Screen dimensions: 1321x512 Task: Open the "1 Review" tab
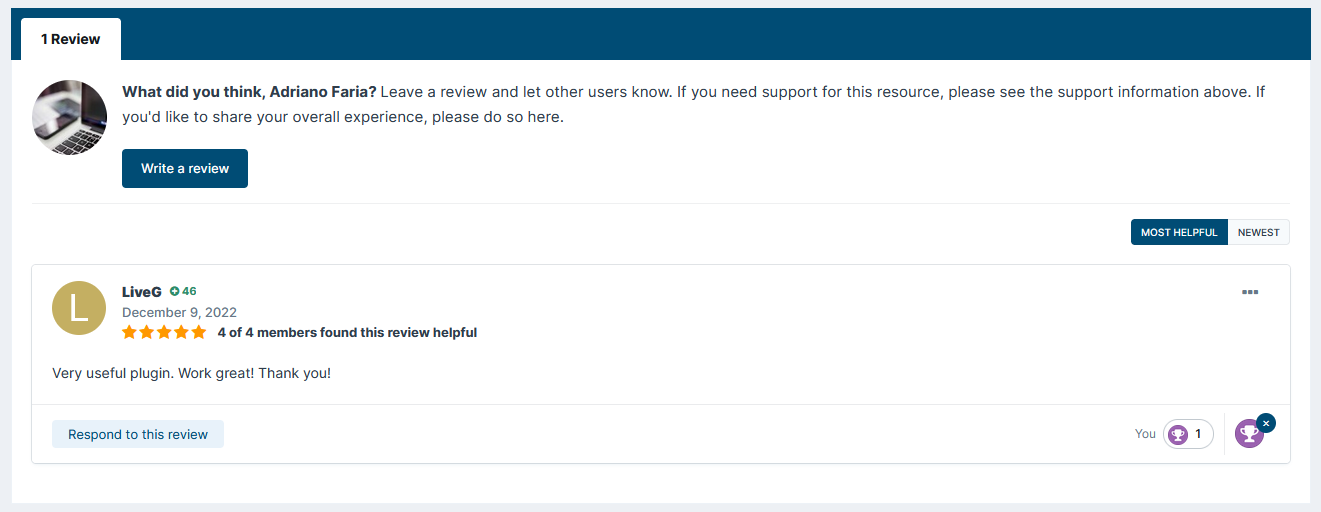(71, 39)
